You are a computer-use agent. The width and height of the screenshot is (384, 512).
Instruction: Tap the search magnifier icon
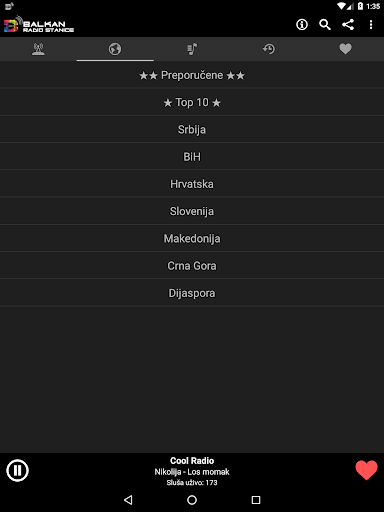pos(325,25)
